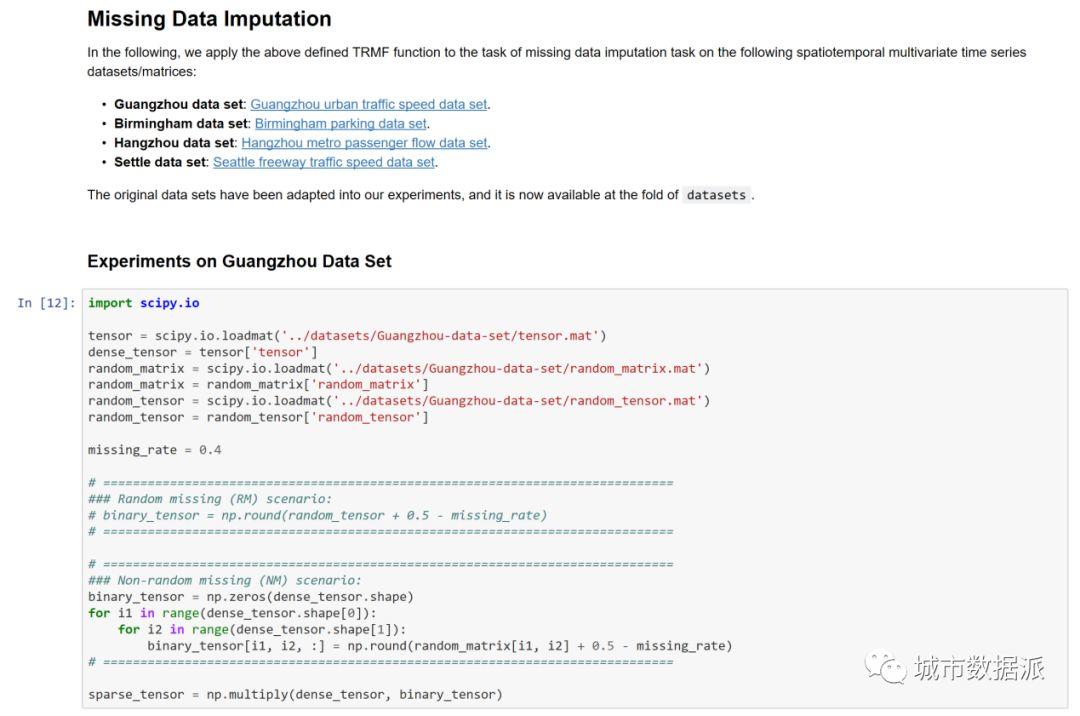Click the Missing Data Imputation heading
1080x716 pixels.
pos(209,19)
